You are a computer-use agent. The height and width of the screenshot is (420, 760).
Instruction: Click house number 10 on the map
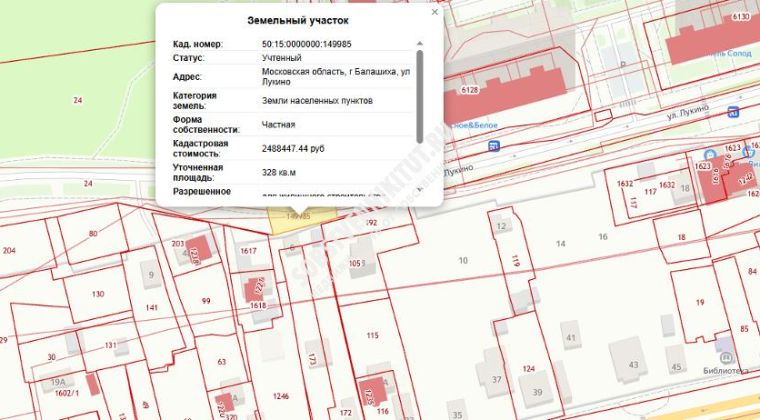[x=463, y=261]
